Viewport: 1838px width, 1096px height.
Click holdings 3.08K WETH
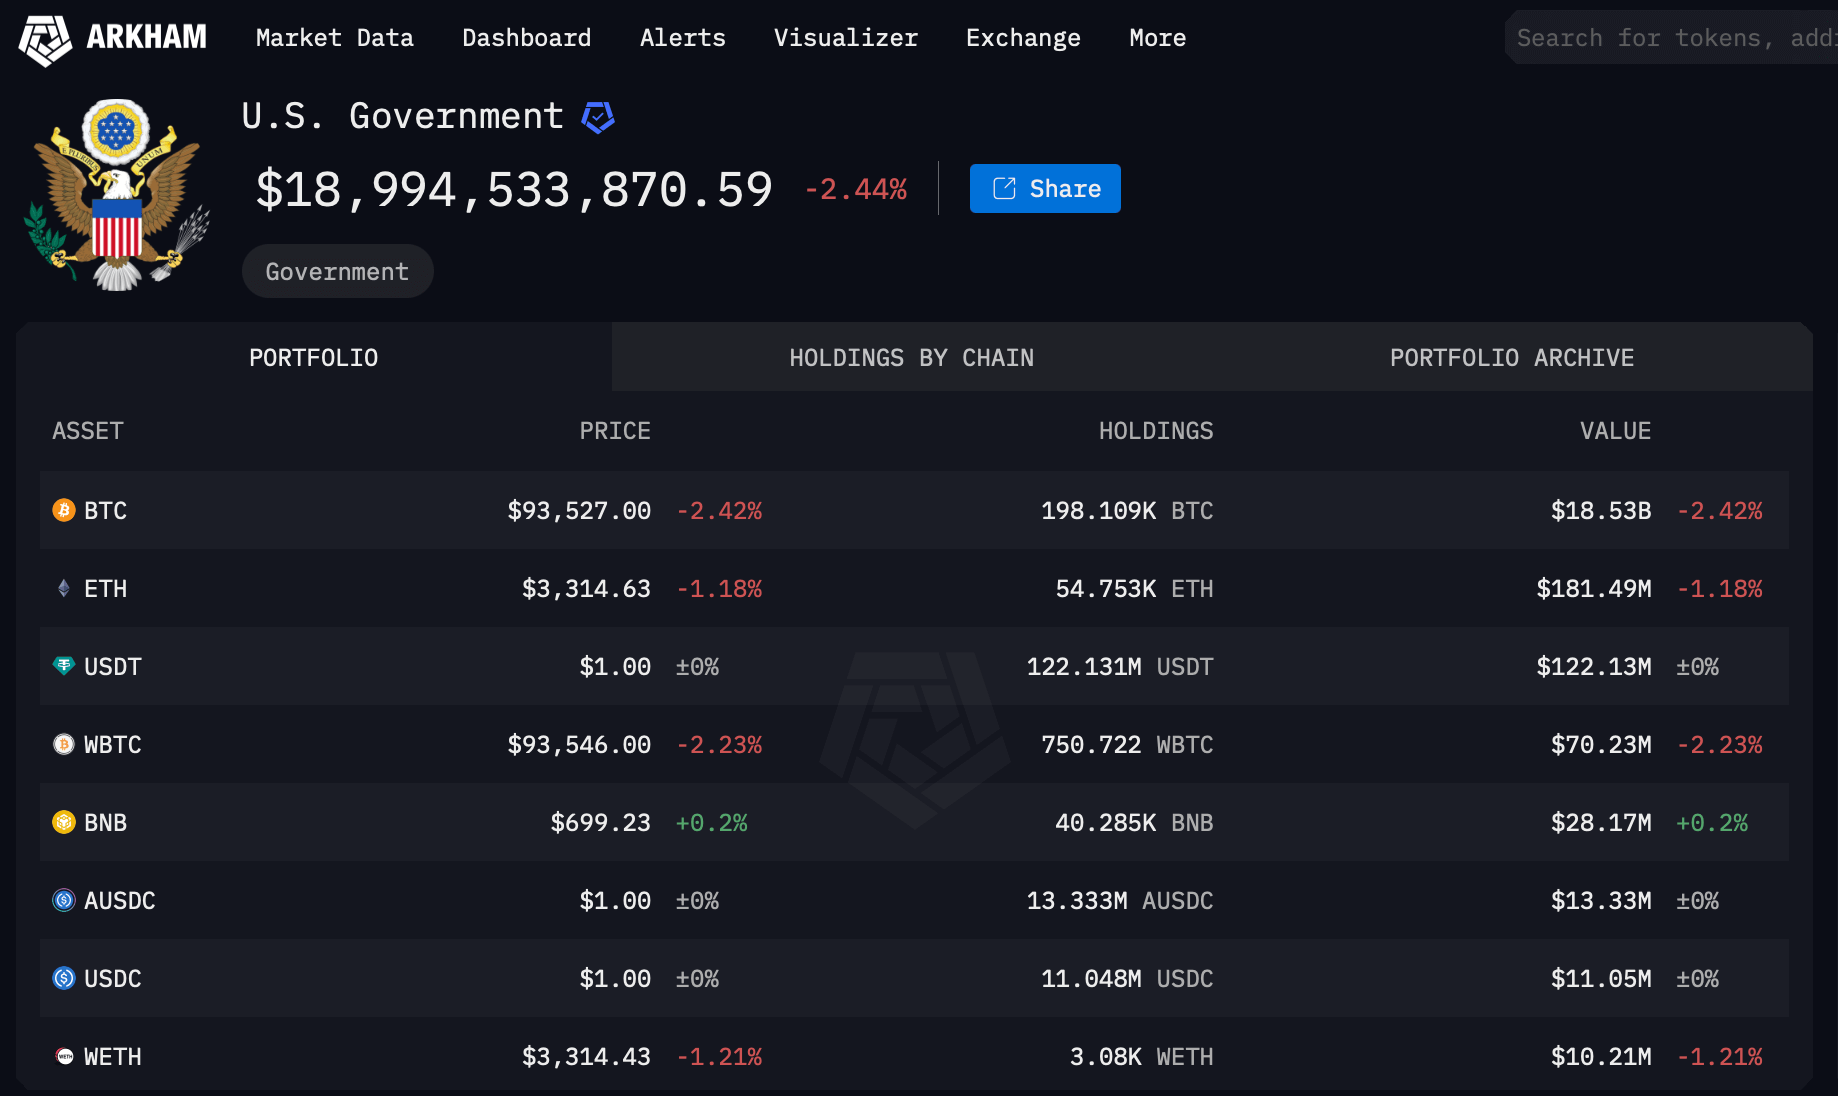coord(1141,1056)
